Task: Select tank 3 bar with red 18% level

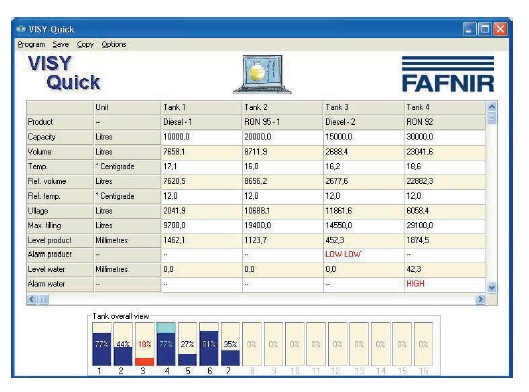Action: 145,344
